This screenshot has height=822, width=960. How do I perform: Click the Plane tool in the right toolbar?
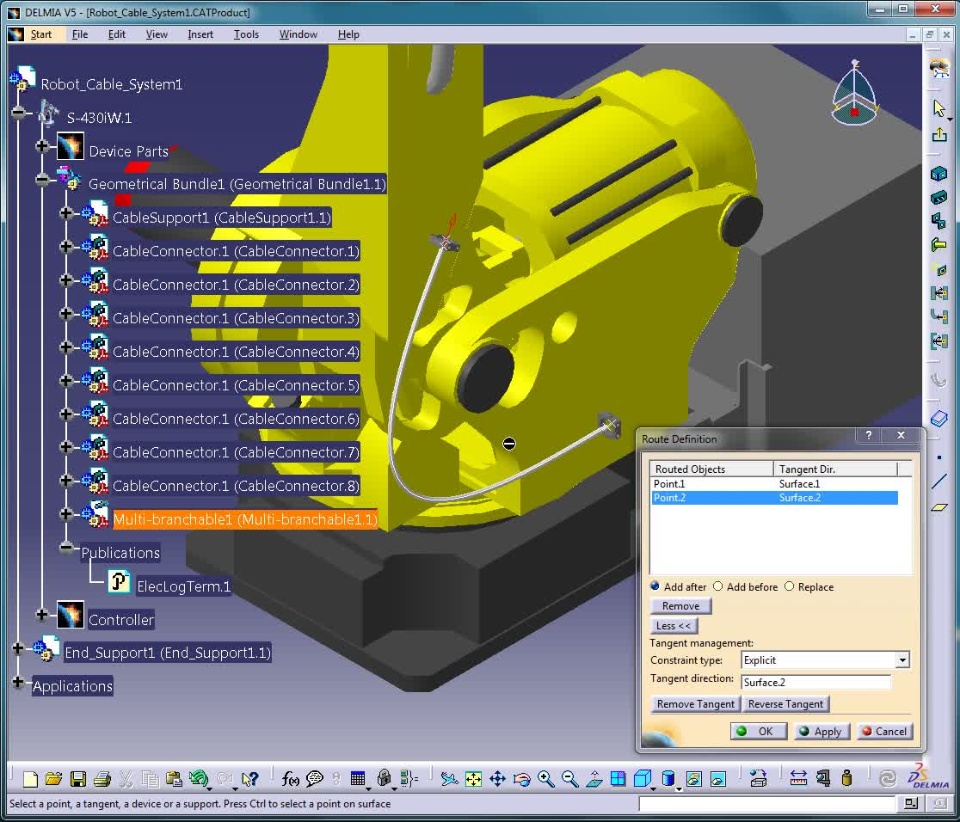pyautogui.click(x=939, y=507)
